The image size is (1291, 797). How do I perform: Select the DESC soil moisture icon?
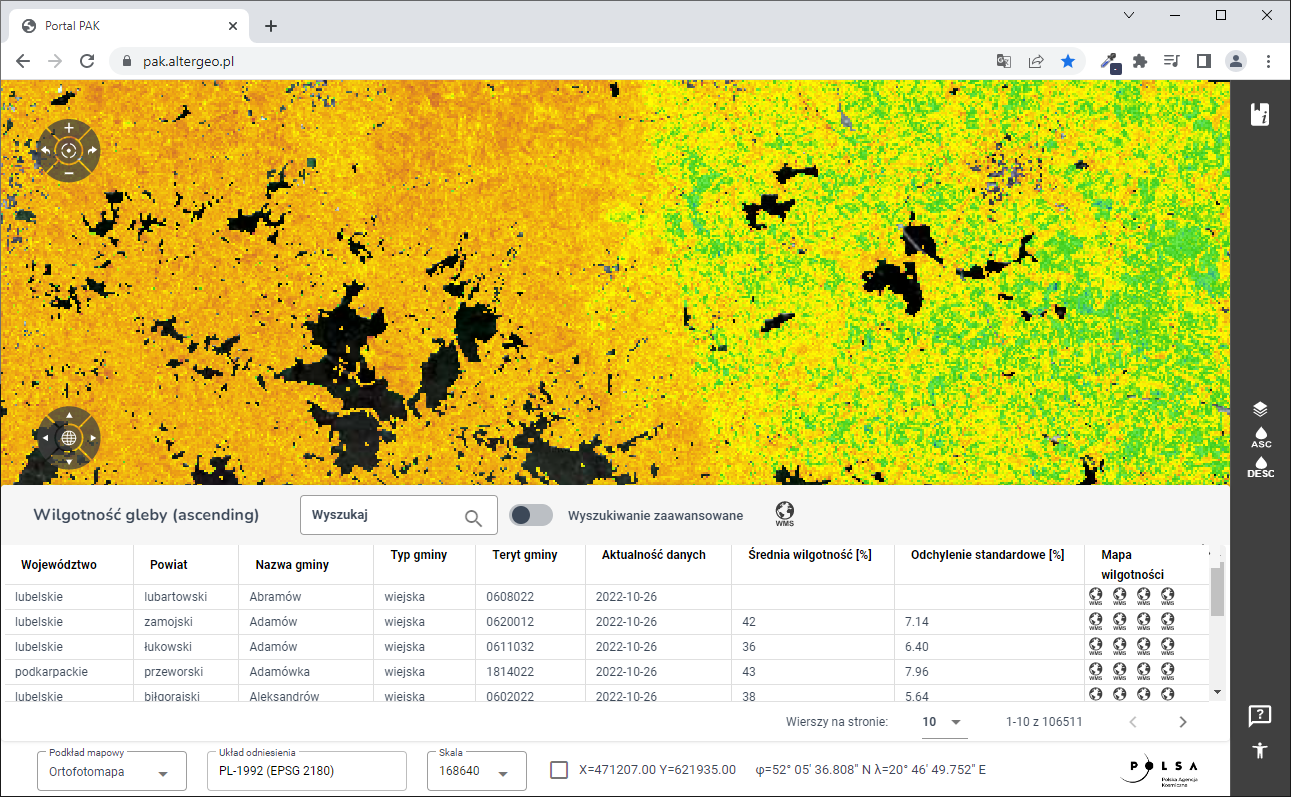1260,467
